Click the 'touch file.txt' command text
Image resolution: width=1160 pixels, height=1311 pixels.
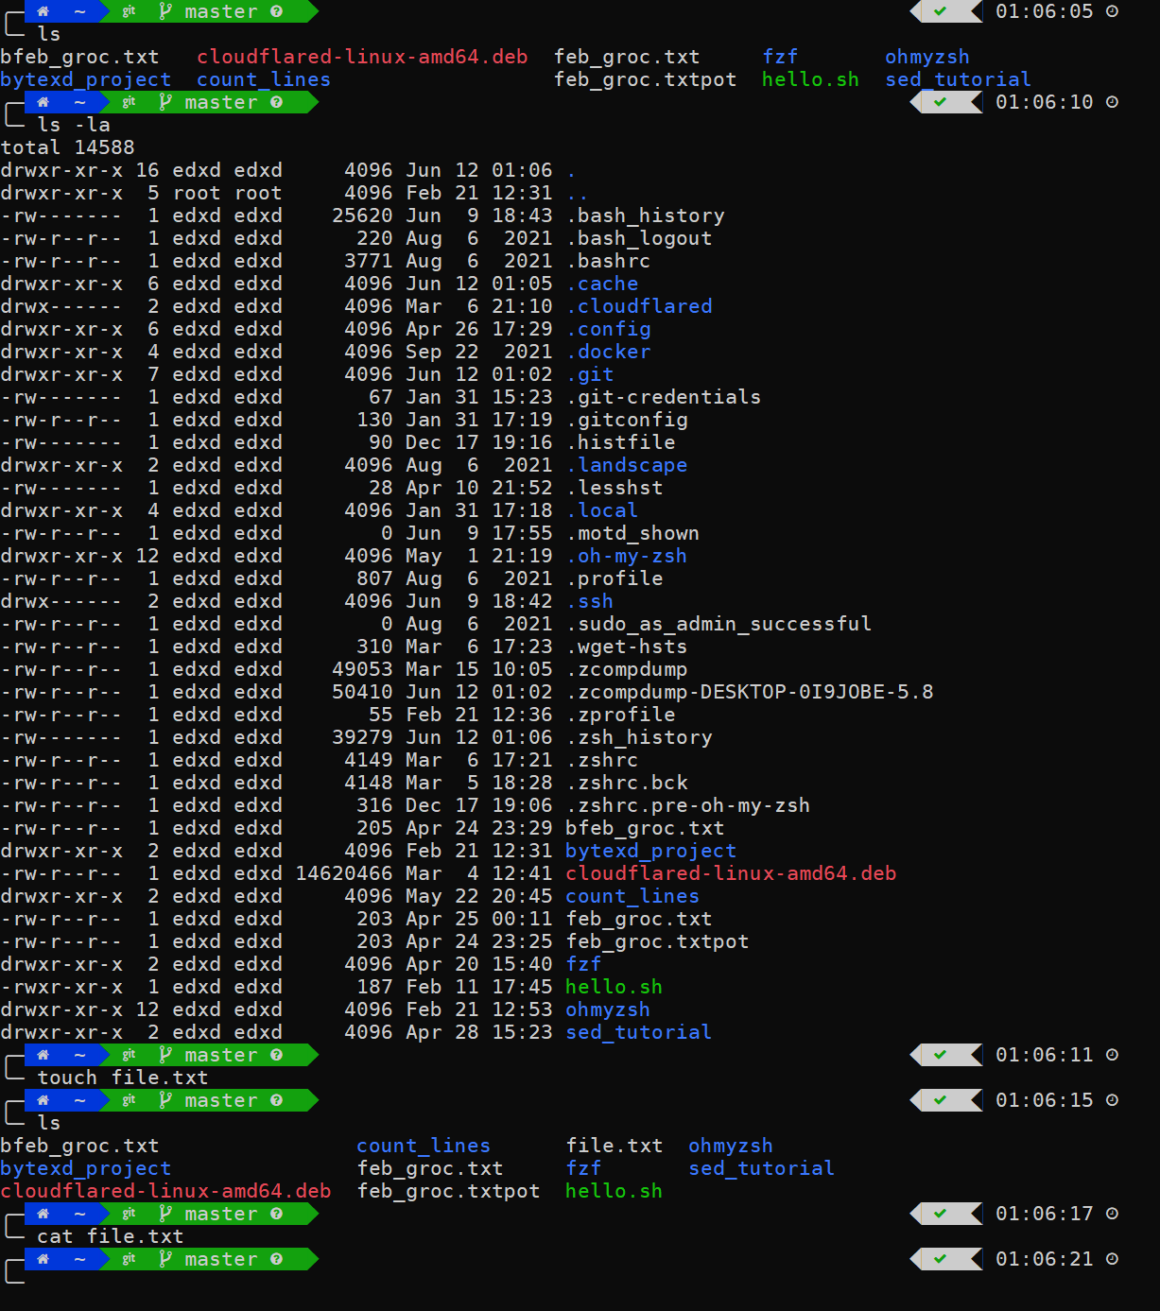point(122,1078)
